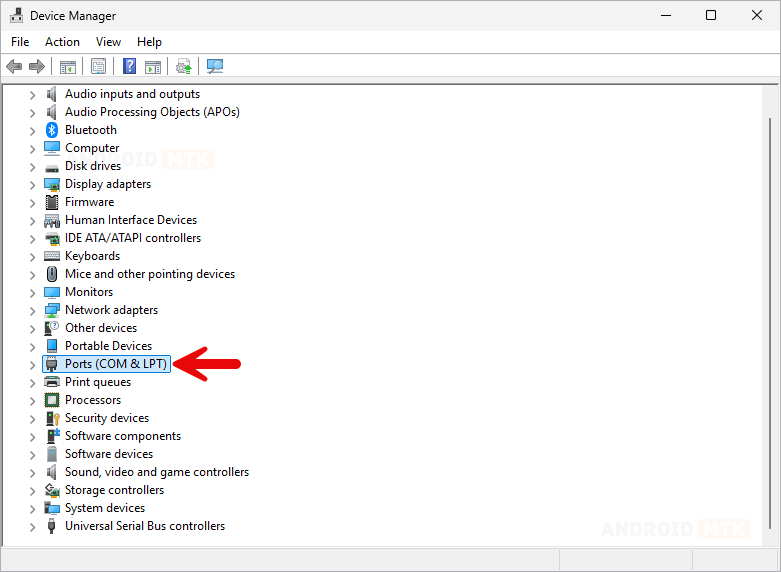Screen dimensions: 781x572
Task: Click the Show/Hide console tree icon
Action: tap(68, 67)
